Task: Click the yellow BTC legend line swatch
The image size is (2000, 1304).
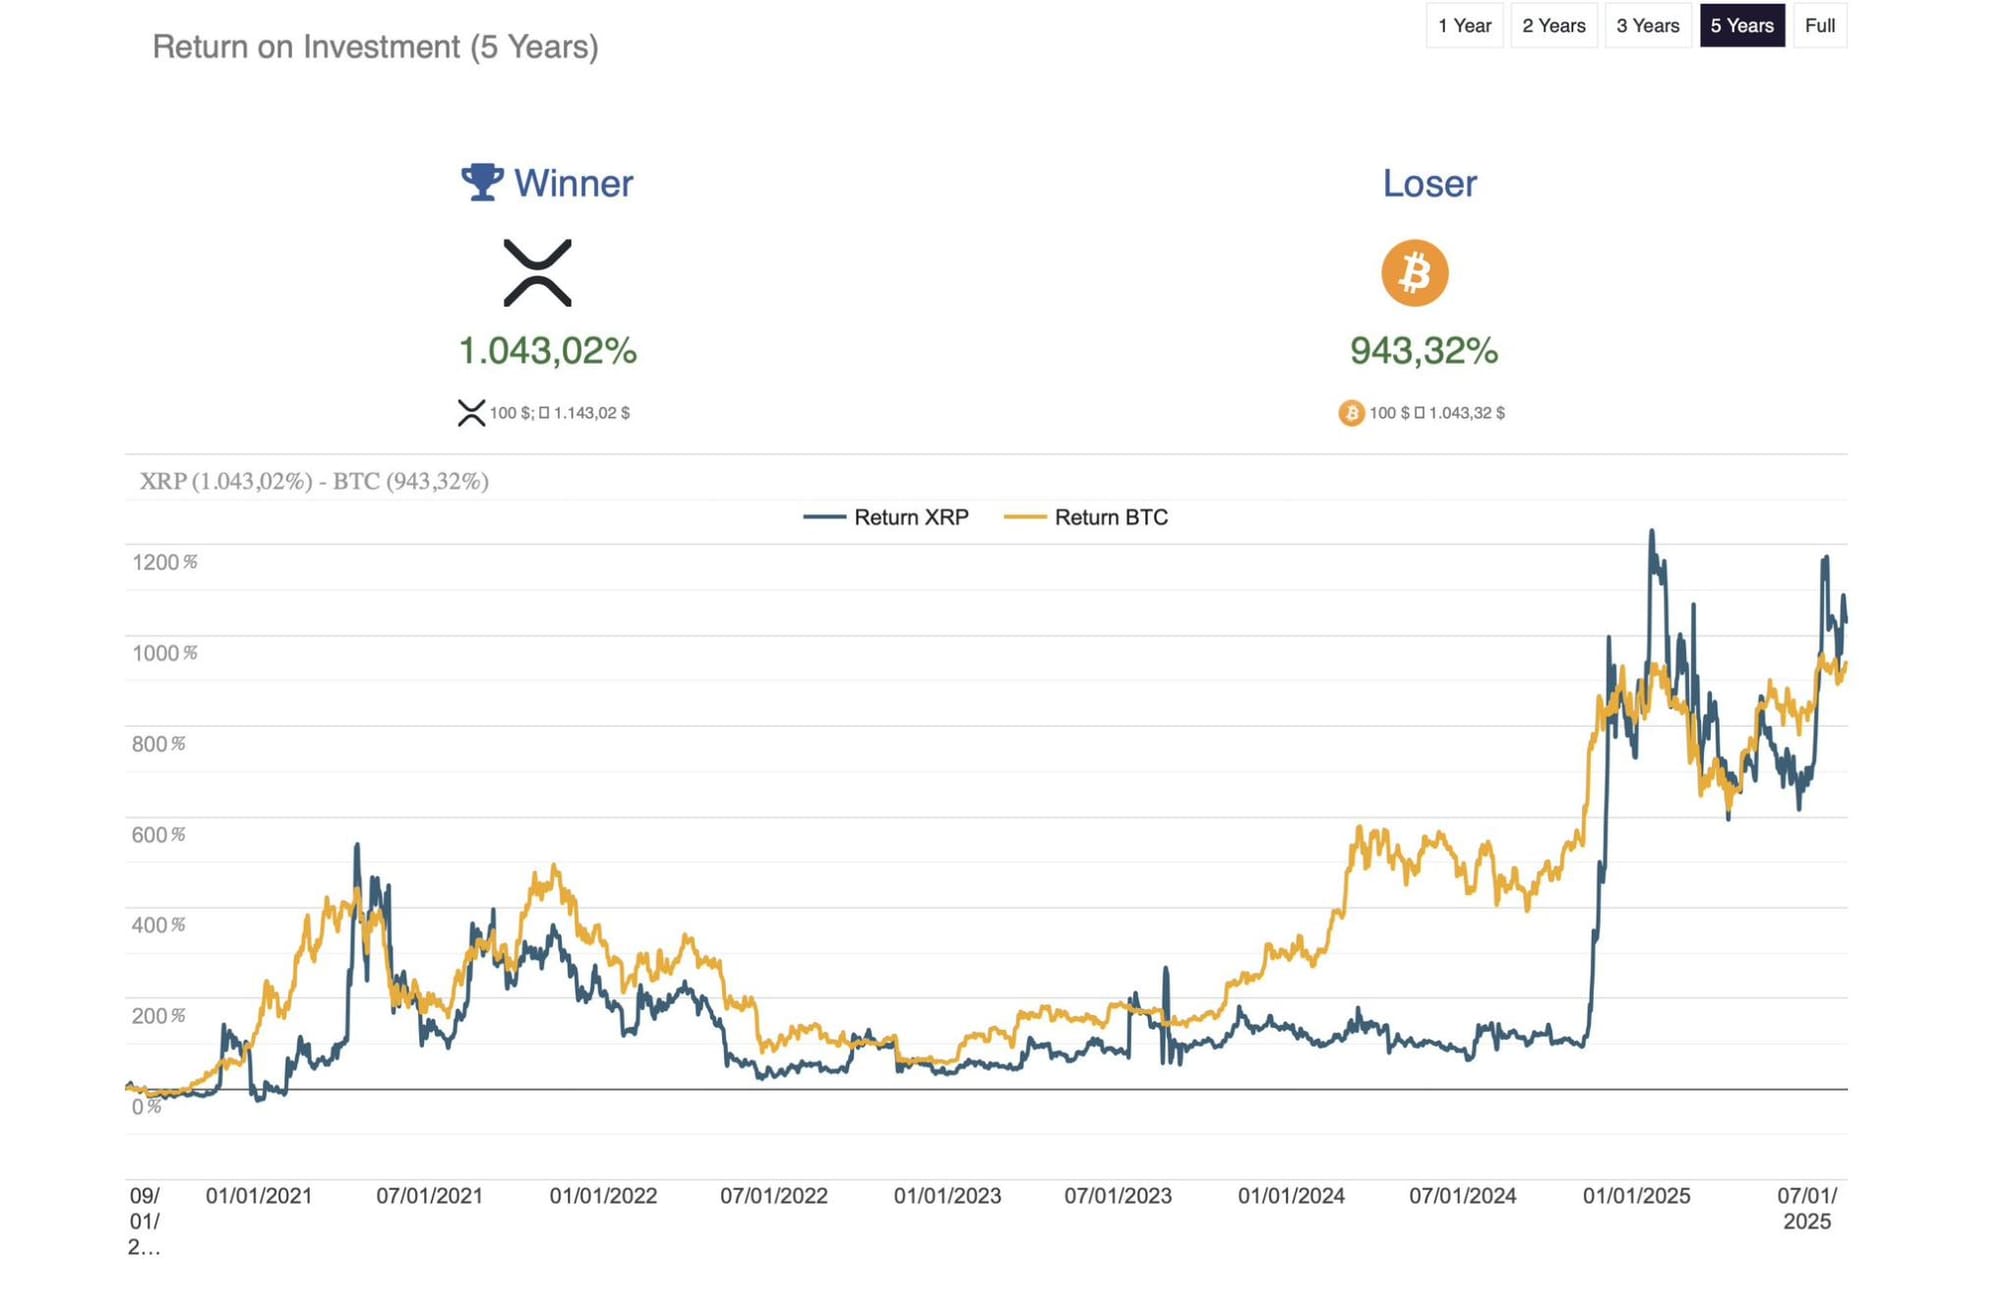Action: 1025,517
